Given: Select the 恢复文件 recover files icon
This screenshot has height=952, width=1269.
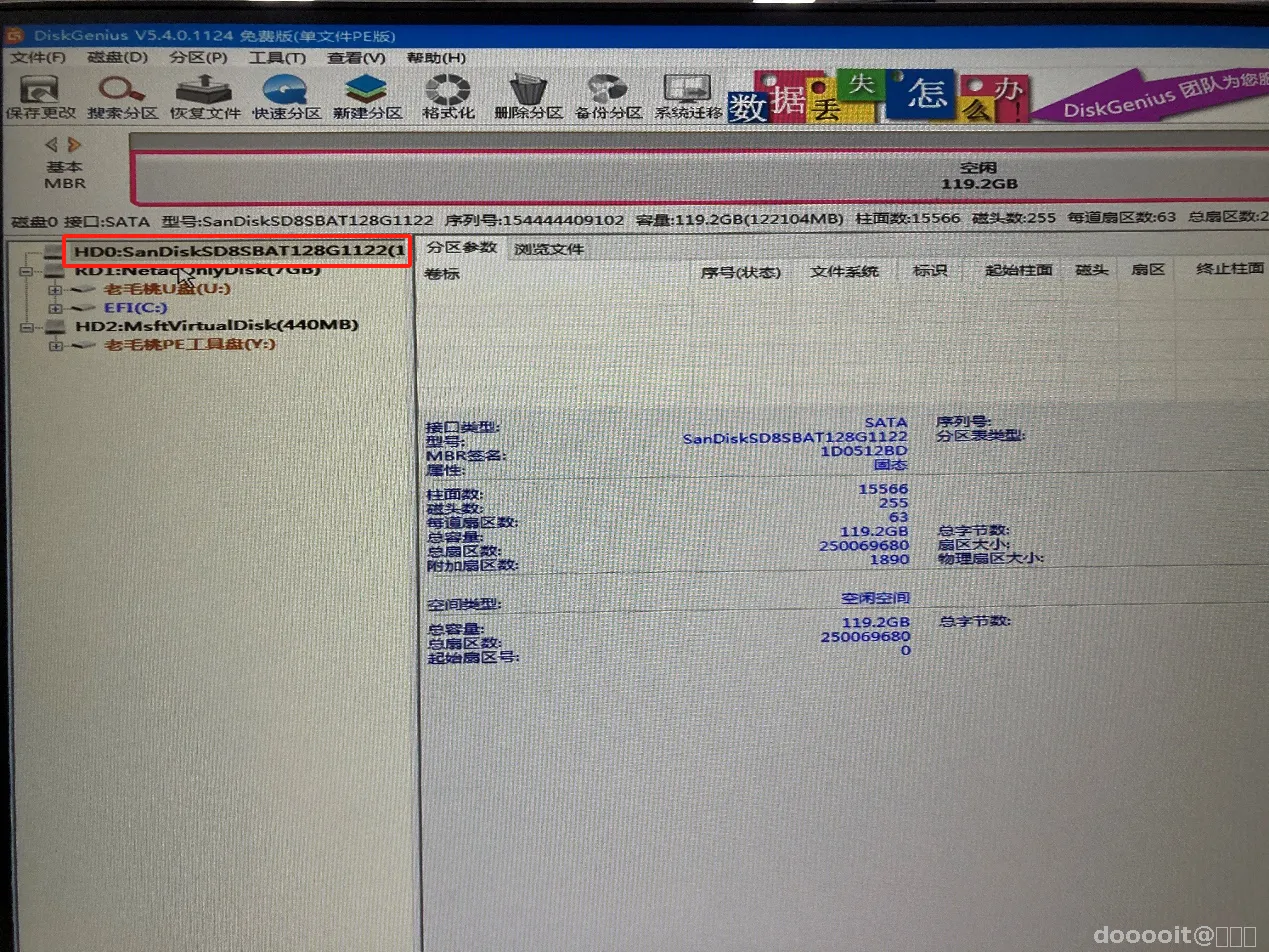Looking at the screenshot, I should tap(205, 97).
